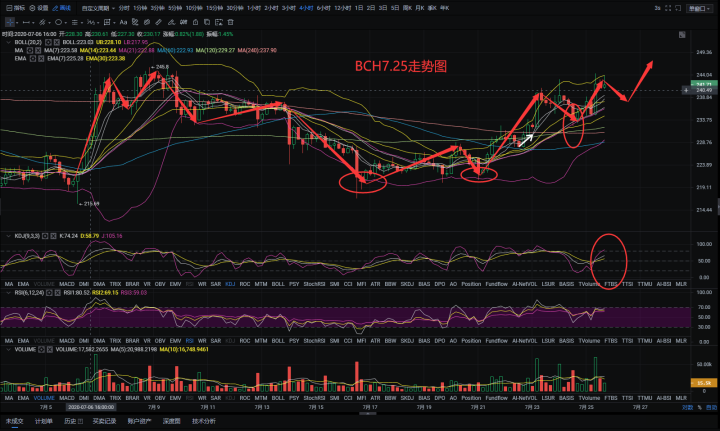Toggle visibility of the MA indicator row

pyautogui.click(x=29, y=51)
